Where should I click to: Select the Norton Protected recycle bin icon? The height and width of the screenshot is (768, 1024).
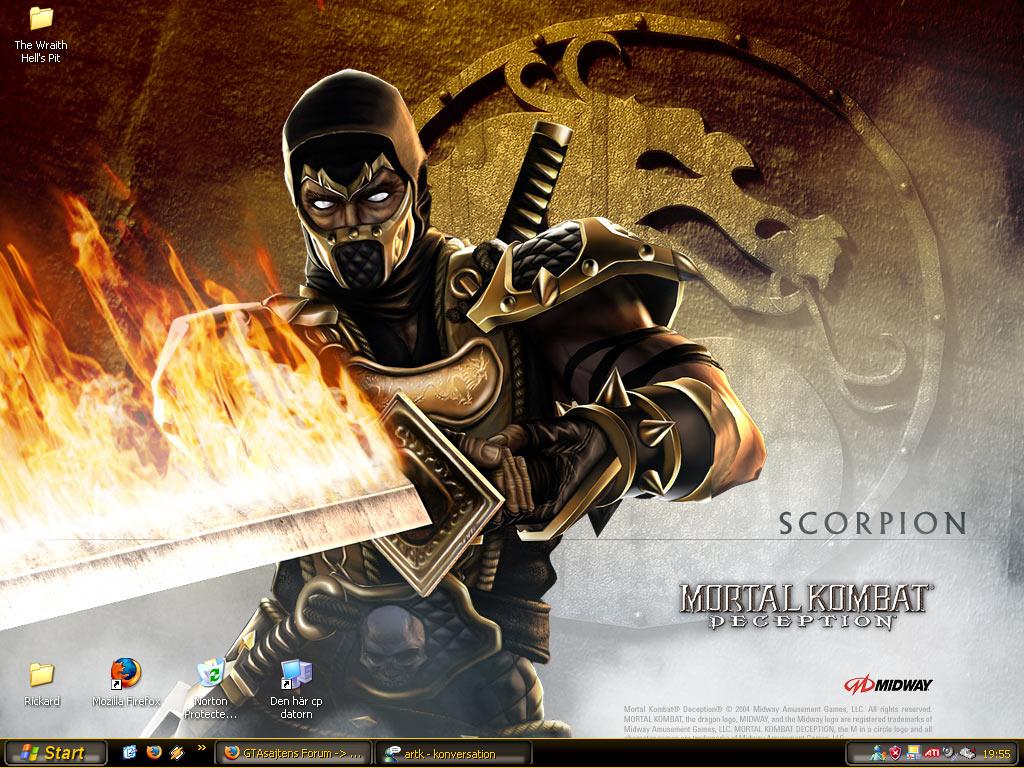click(211, 674)
